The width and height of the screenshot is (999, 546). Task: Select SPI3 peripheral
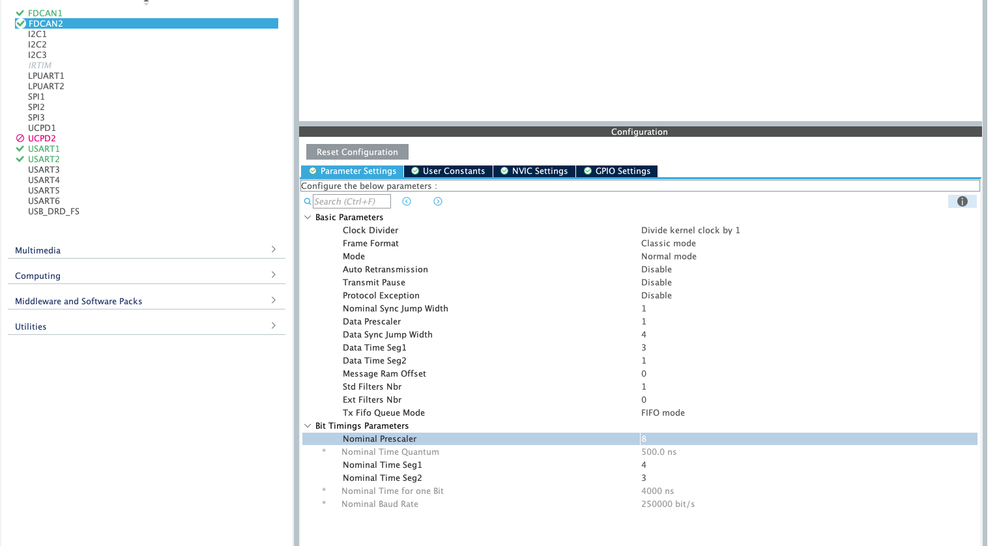[x=36, y=117]
